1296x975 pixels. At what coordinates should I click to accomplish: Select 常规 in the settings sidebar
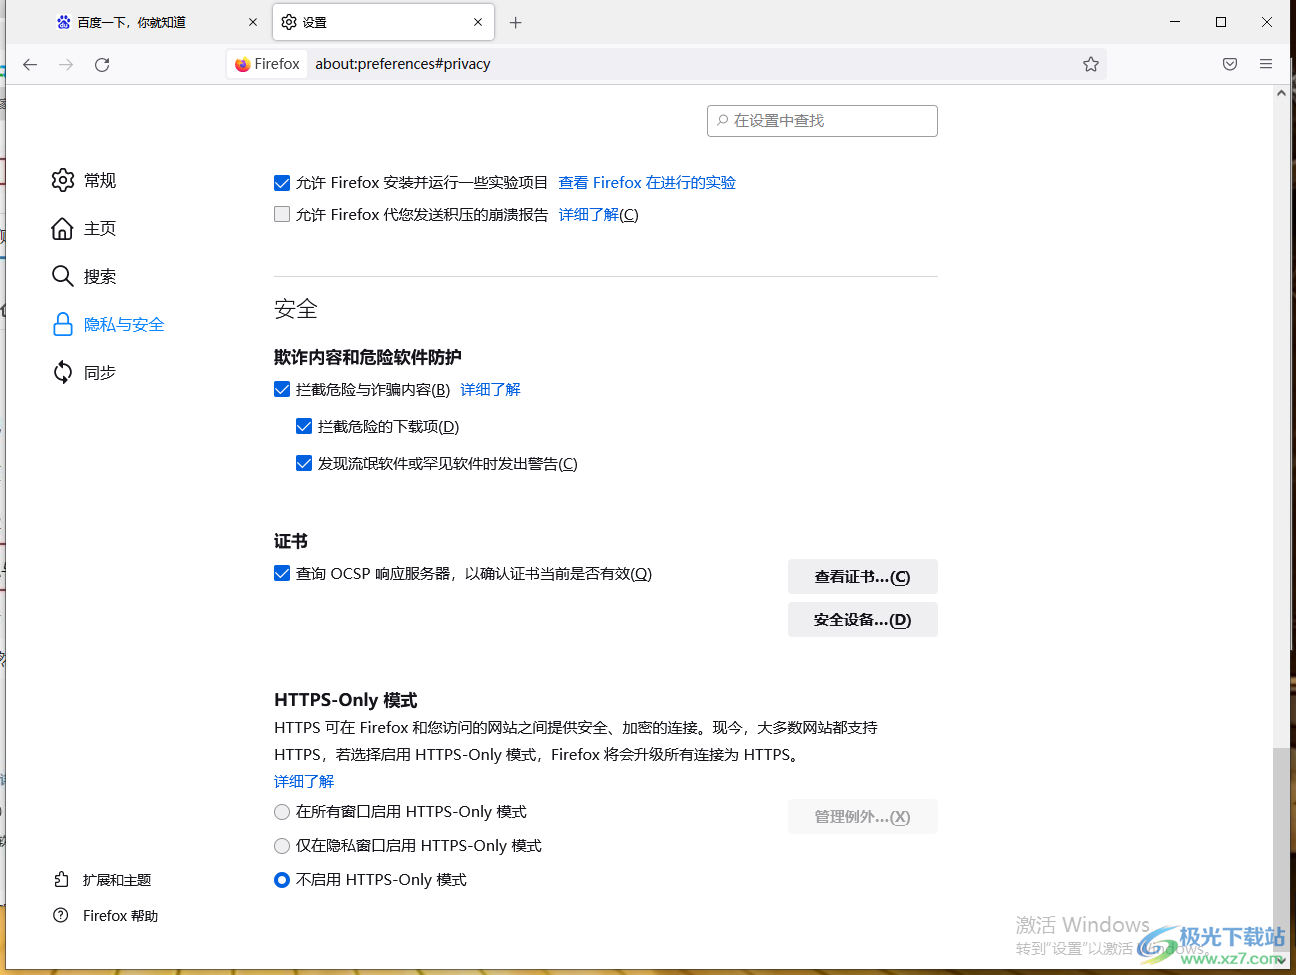click(x=100, y=180)
